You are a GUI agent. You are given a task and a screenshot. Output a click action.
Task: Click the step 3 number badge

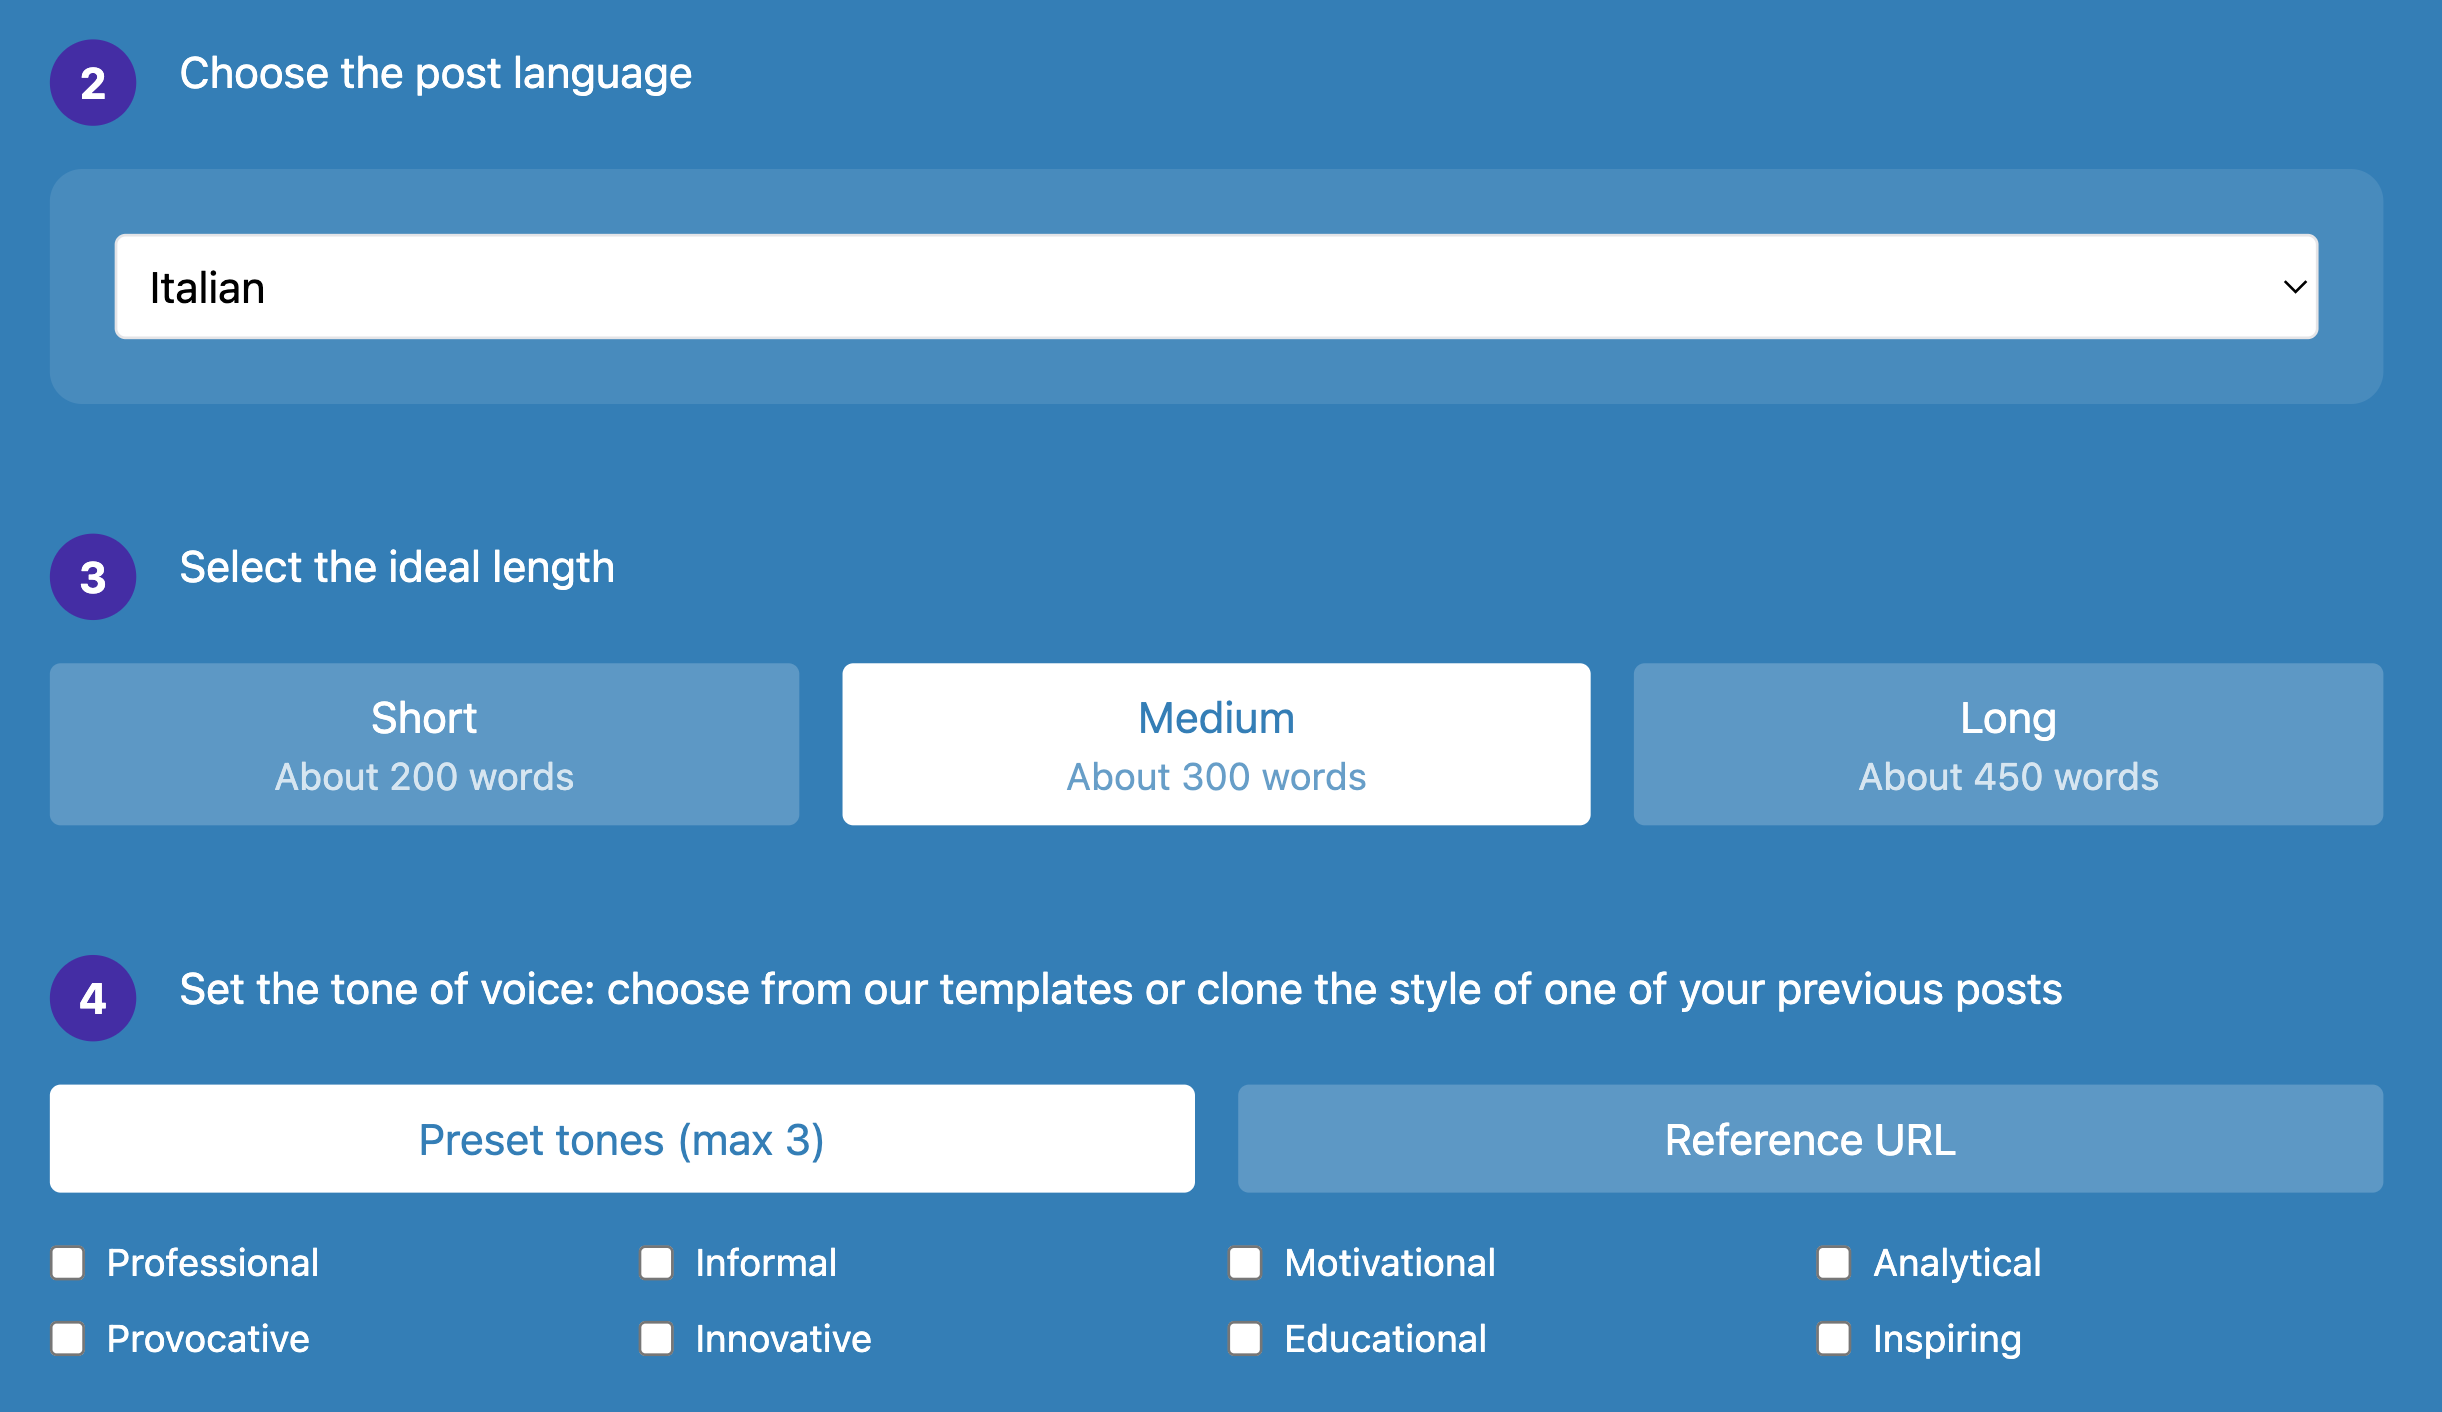coord(93,577)
